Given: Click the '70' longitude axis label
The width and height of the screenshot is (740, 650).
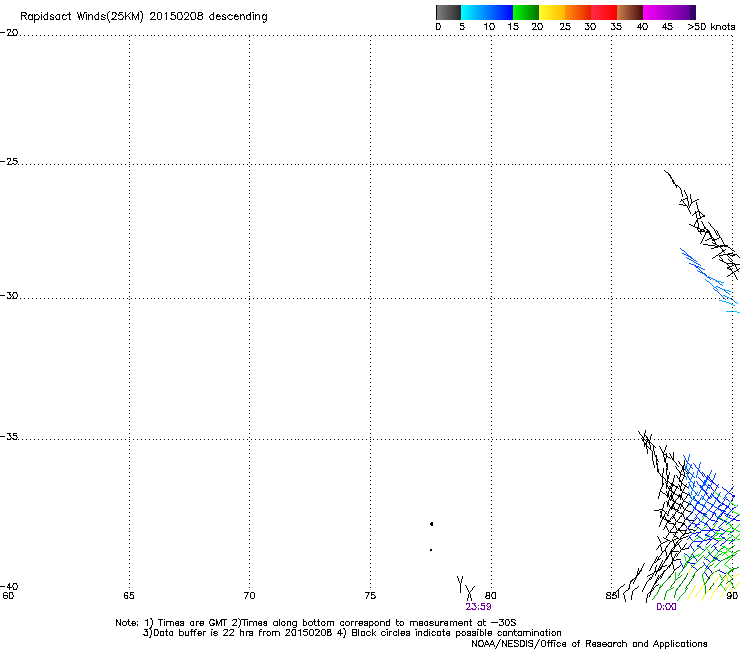Looking at the screenshot, I should click(x=249, y=596).
